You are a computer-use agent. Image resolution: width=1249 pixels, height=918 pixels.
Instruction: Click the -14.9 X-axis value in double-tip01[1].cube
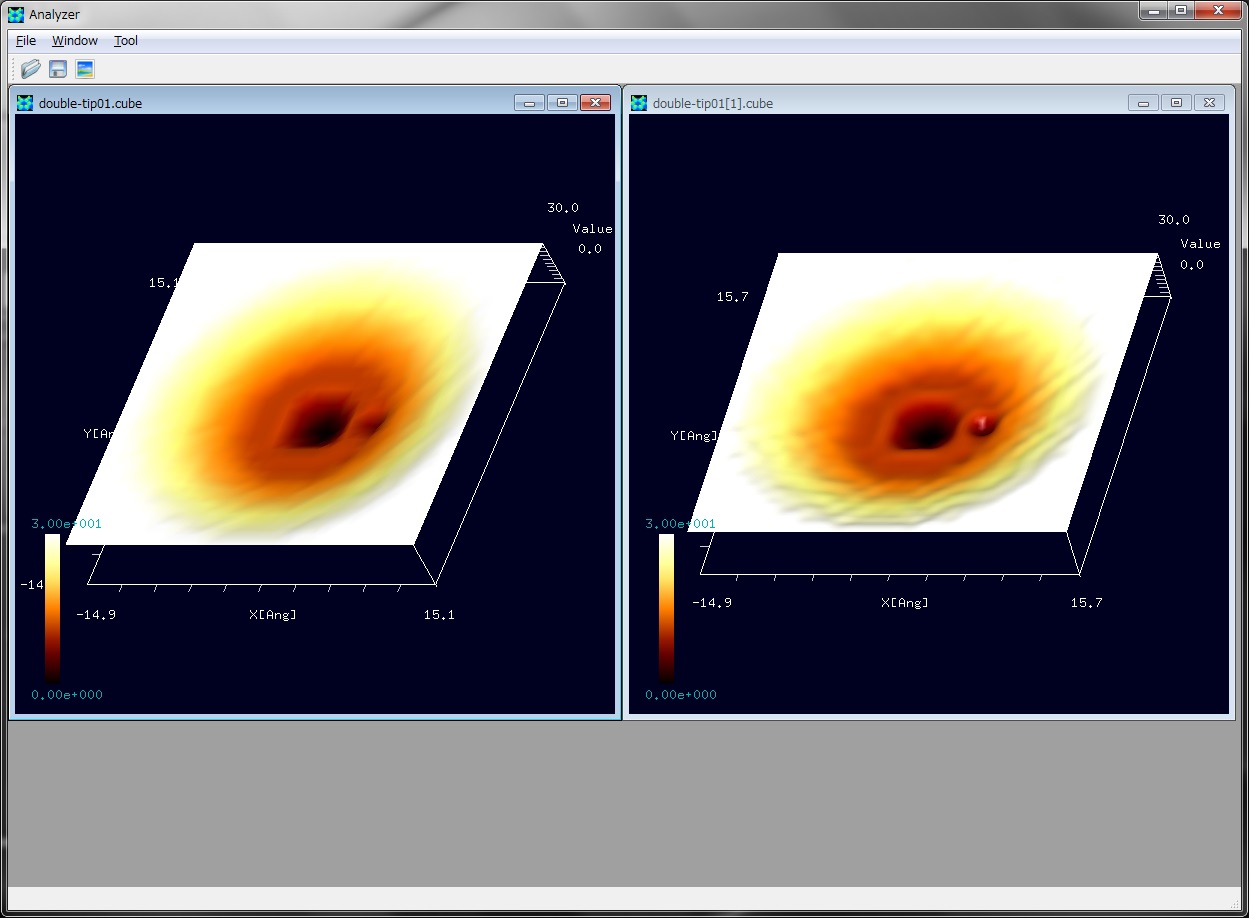[712, 603]
